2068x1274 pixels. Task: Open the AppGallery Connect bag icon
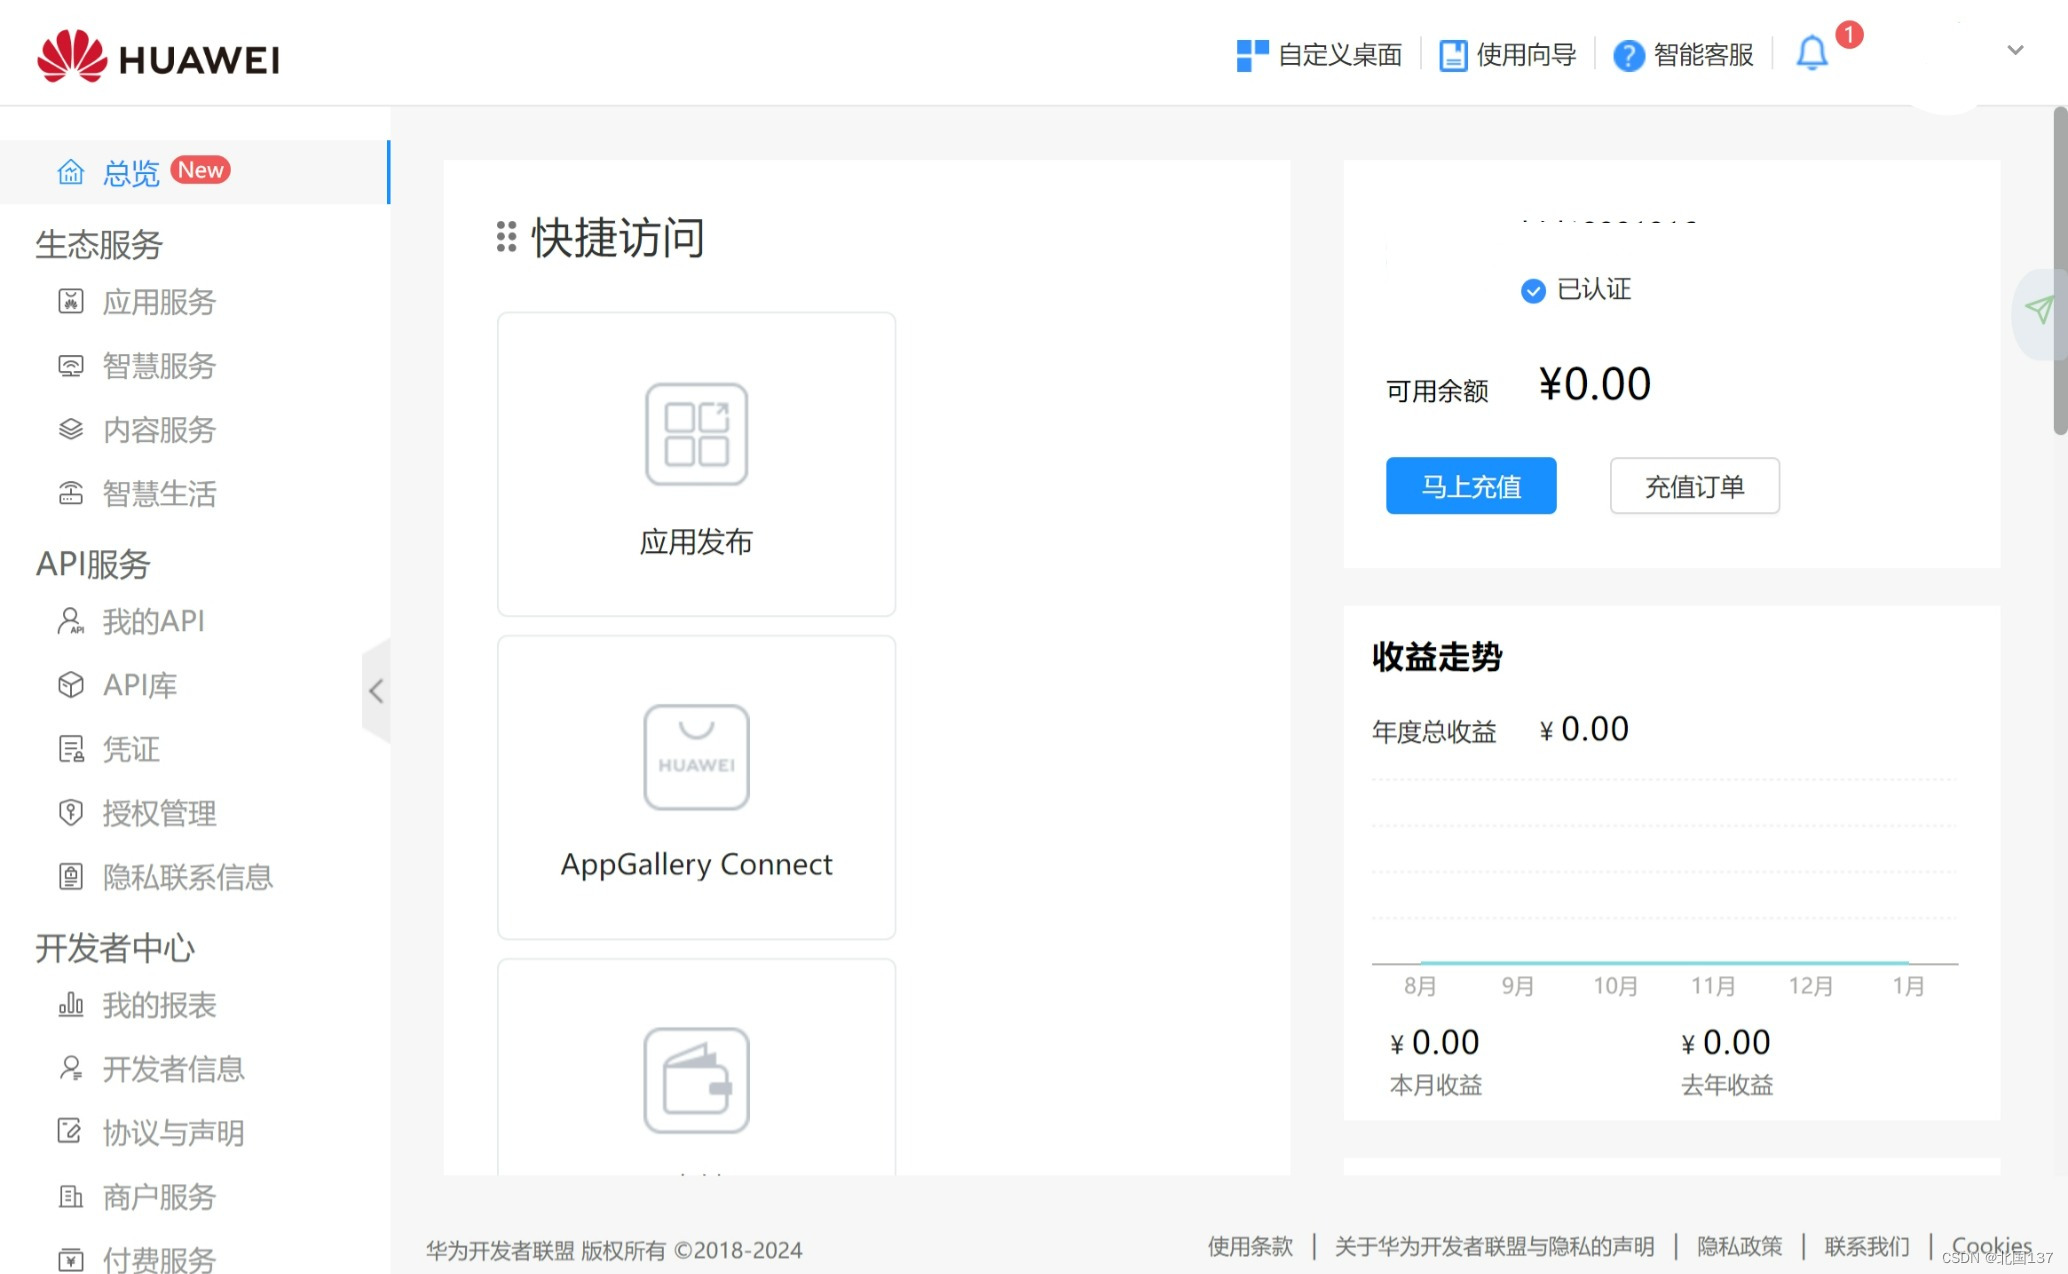696,757
